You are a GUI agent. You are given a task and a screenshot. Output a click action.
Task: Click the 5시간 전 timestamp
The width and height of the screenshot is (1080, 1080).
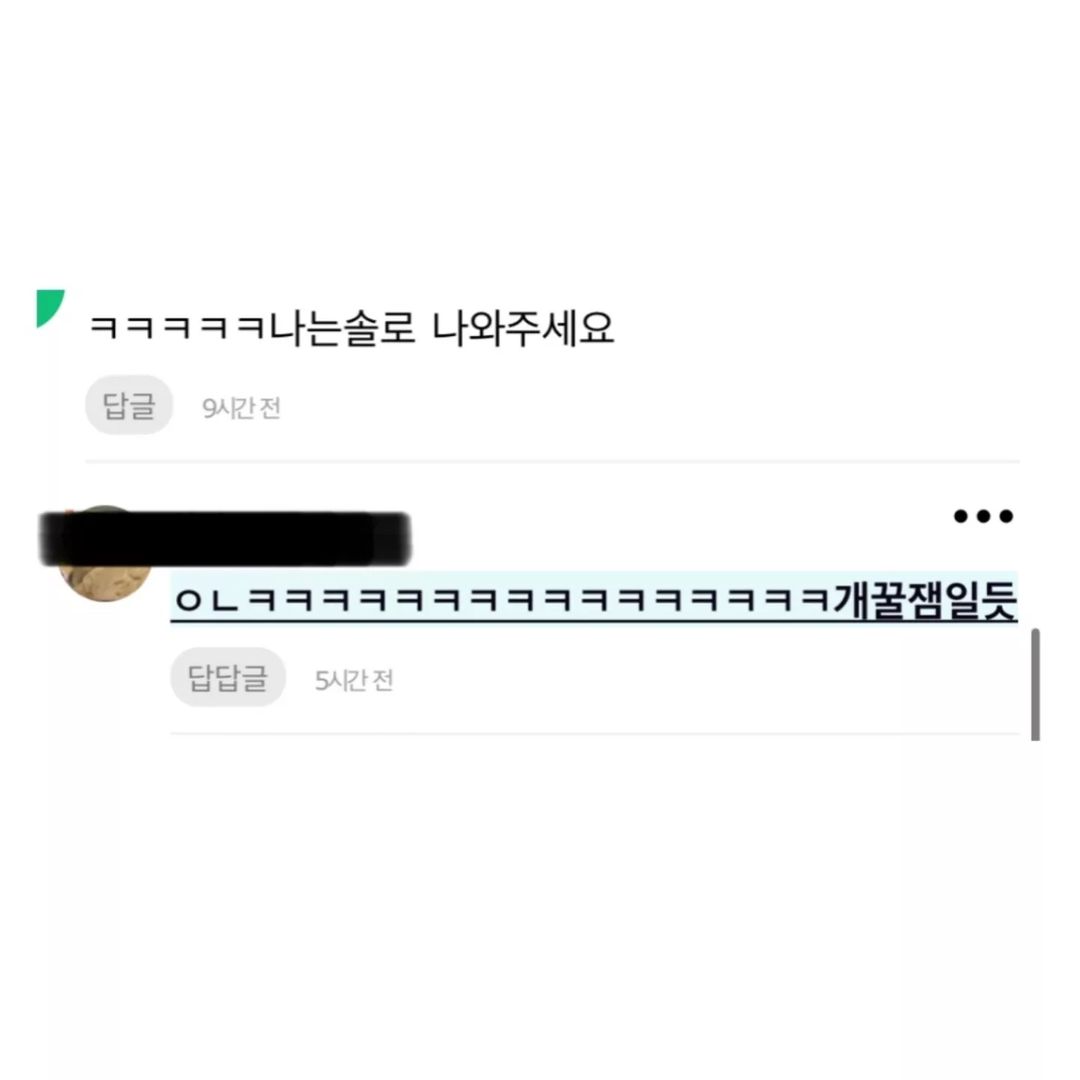[x=354, y=681]
